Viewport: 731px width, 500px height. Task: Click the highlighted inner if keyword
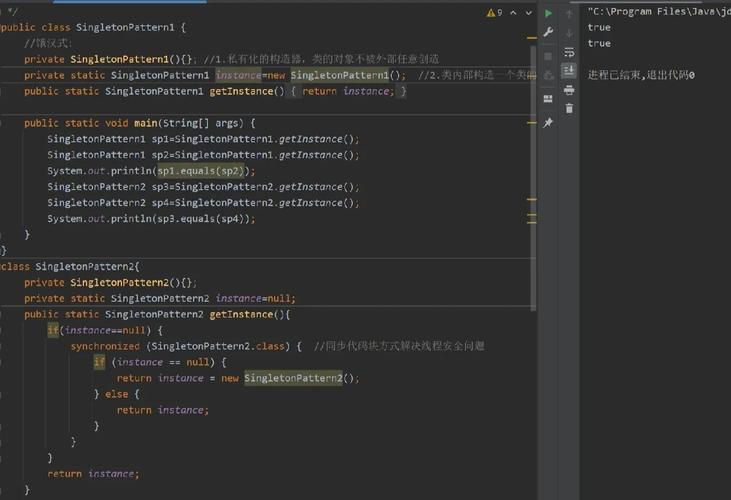(99, 362)
